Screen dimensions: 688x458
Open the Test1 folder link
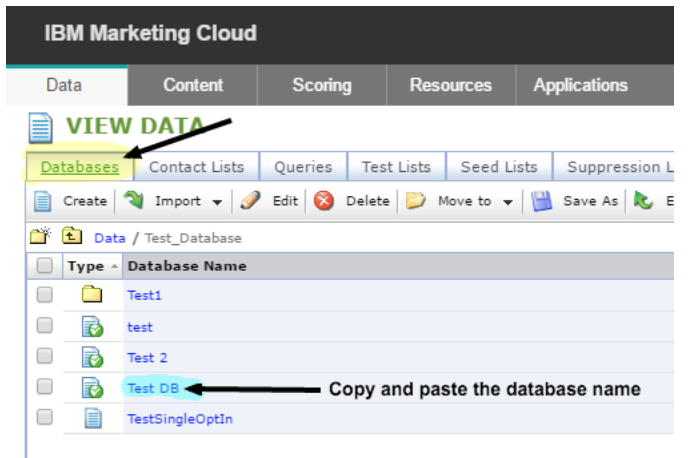tap(144, 295)
